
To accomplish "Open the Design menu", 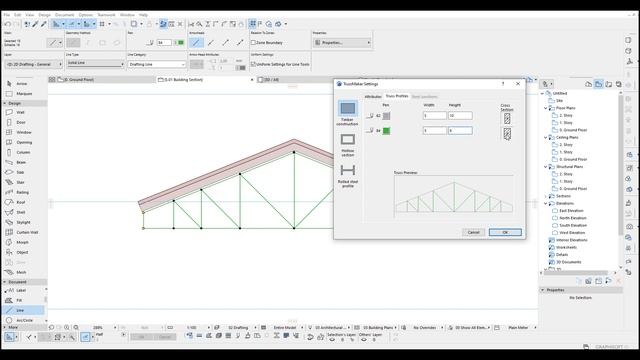I will click(44, 15).
